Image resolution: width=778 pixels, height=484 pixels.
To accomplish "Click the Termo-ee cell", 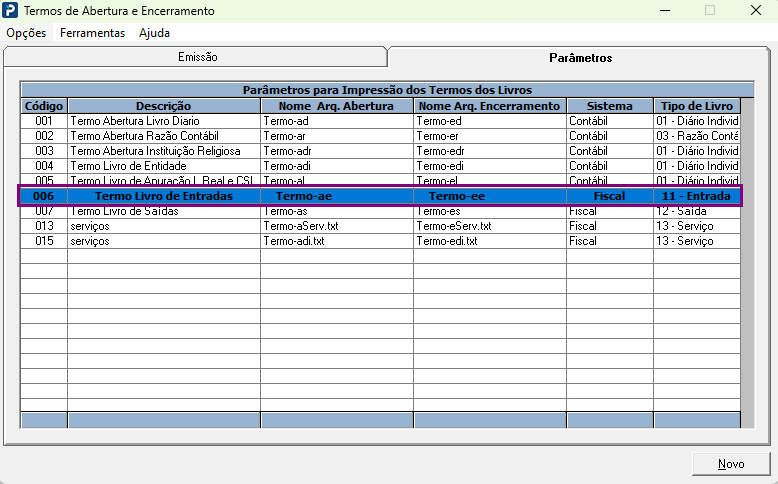I will point(489,196).
